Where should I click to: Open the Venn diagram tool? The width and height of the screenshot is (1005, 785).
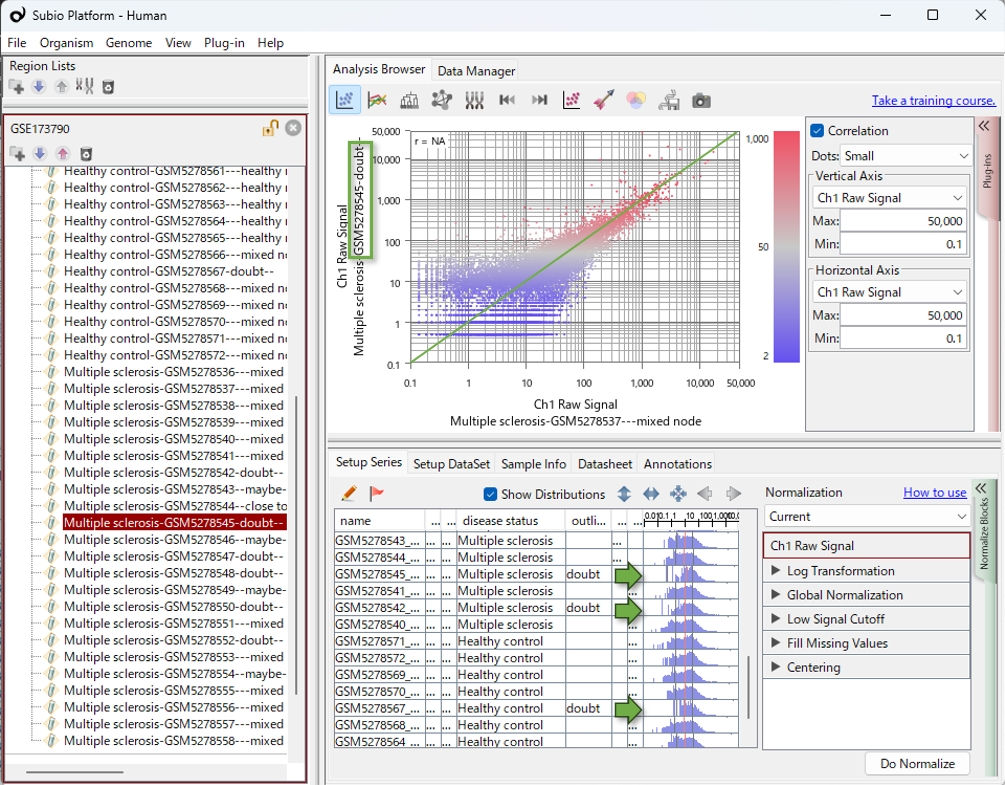(x=635, y=99)
